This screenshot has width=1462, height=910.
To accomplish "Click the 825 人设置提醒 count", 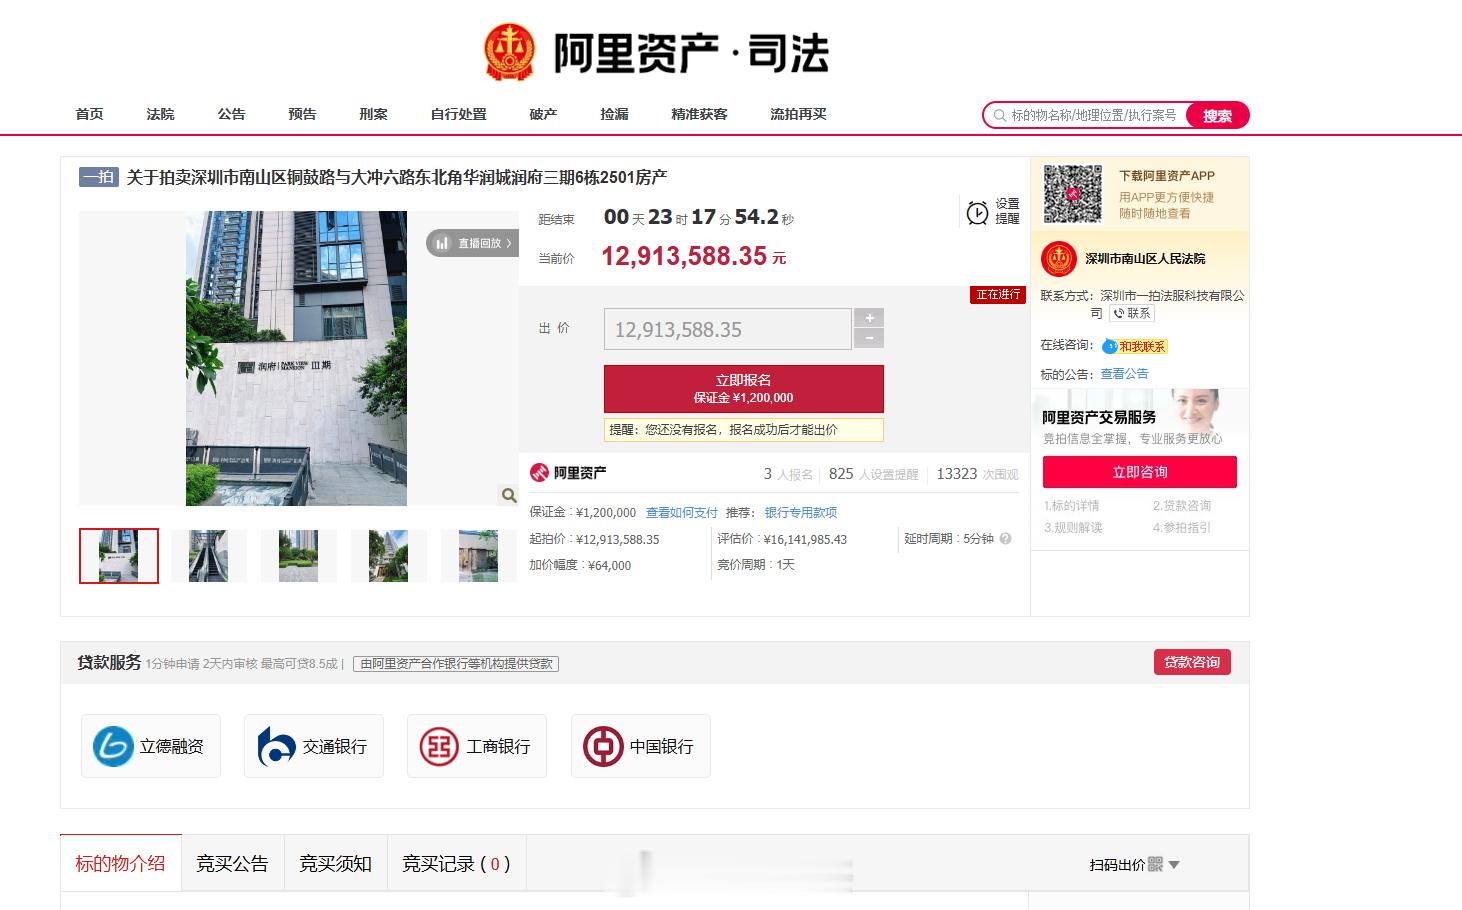I will point(873,474).
